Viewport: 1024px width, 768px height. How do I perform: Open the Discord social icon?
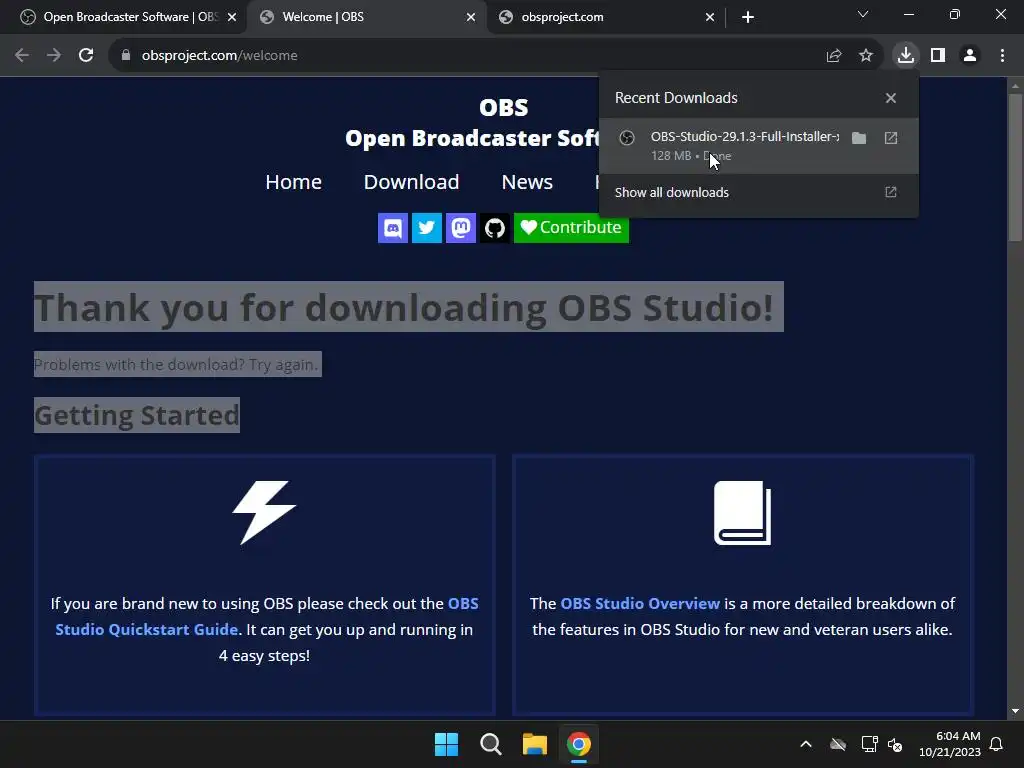point(392,228)
